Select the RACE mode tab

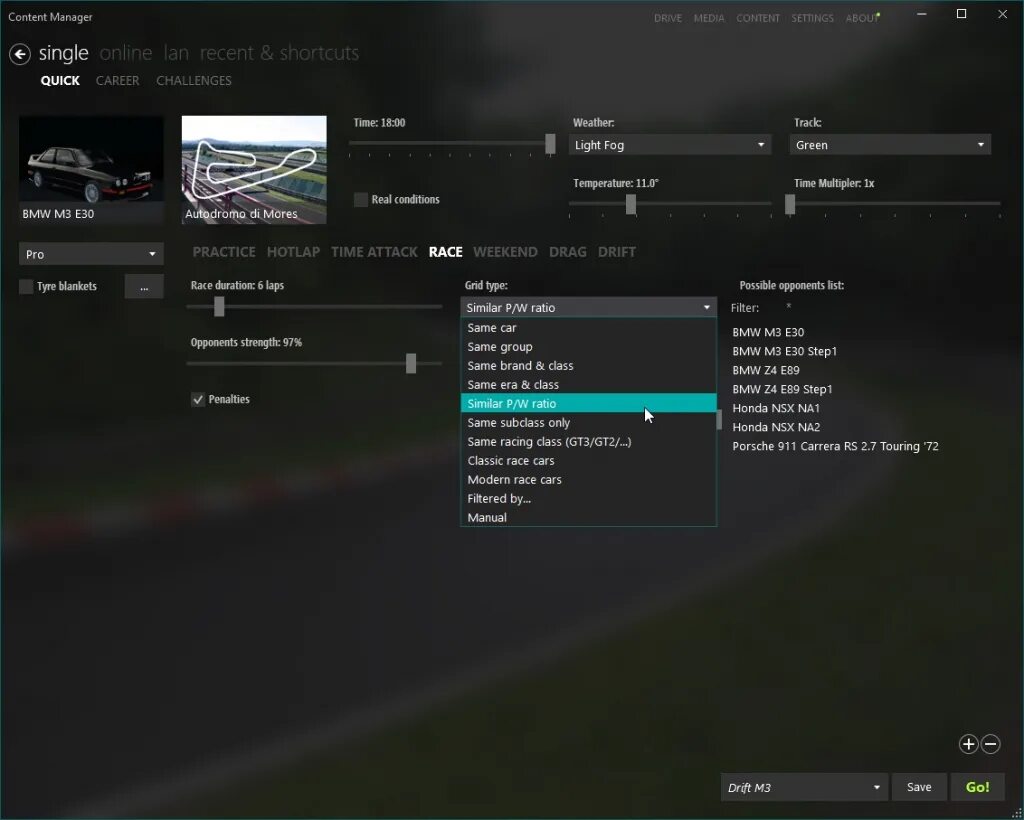[x=445, y=252]
